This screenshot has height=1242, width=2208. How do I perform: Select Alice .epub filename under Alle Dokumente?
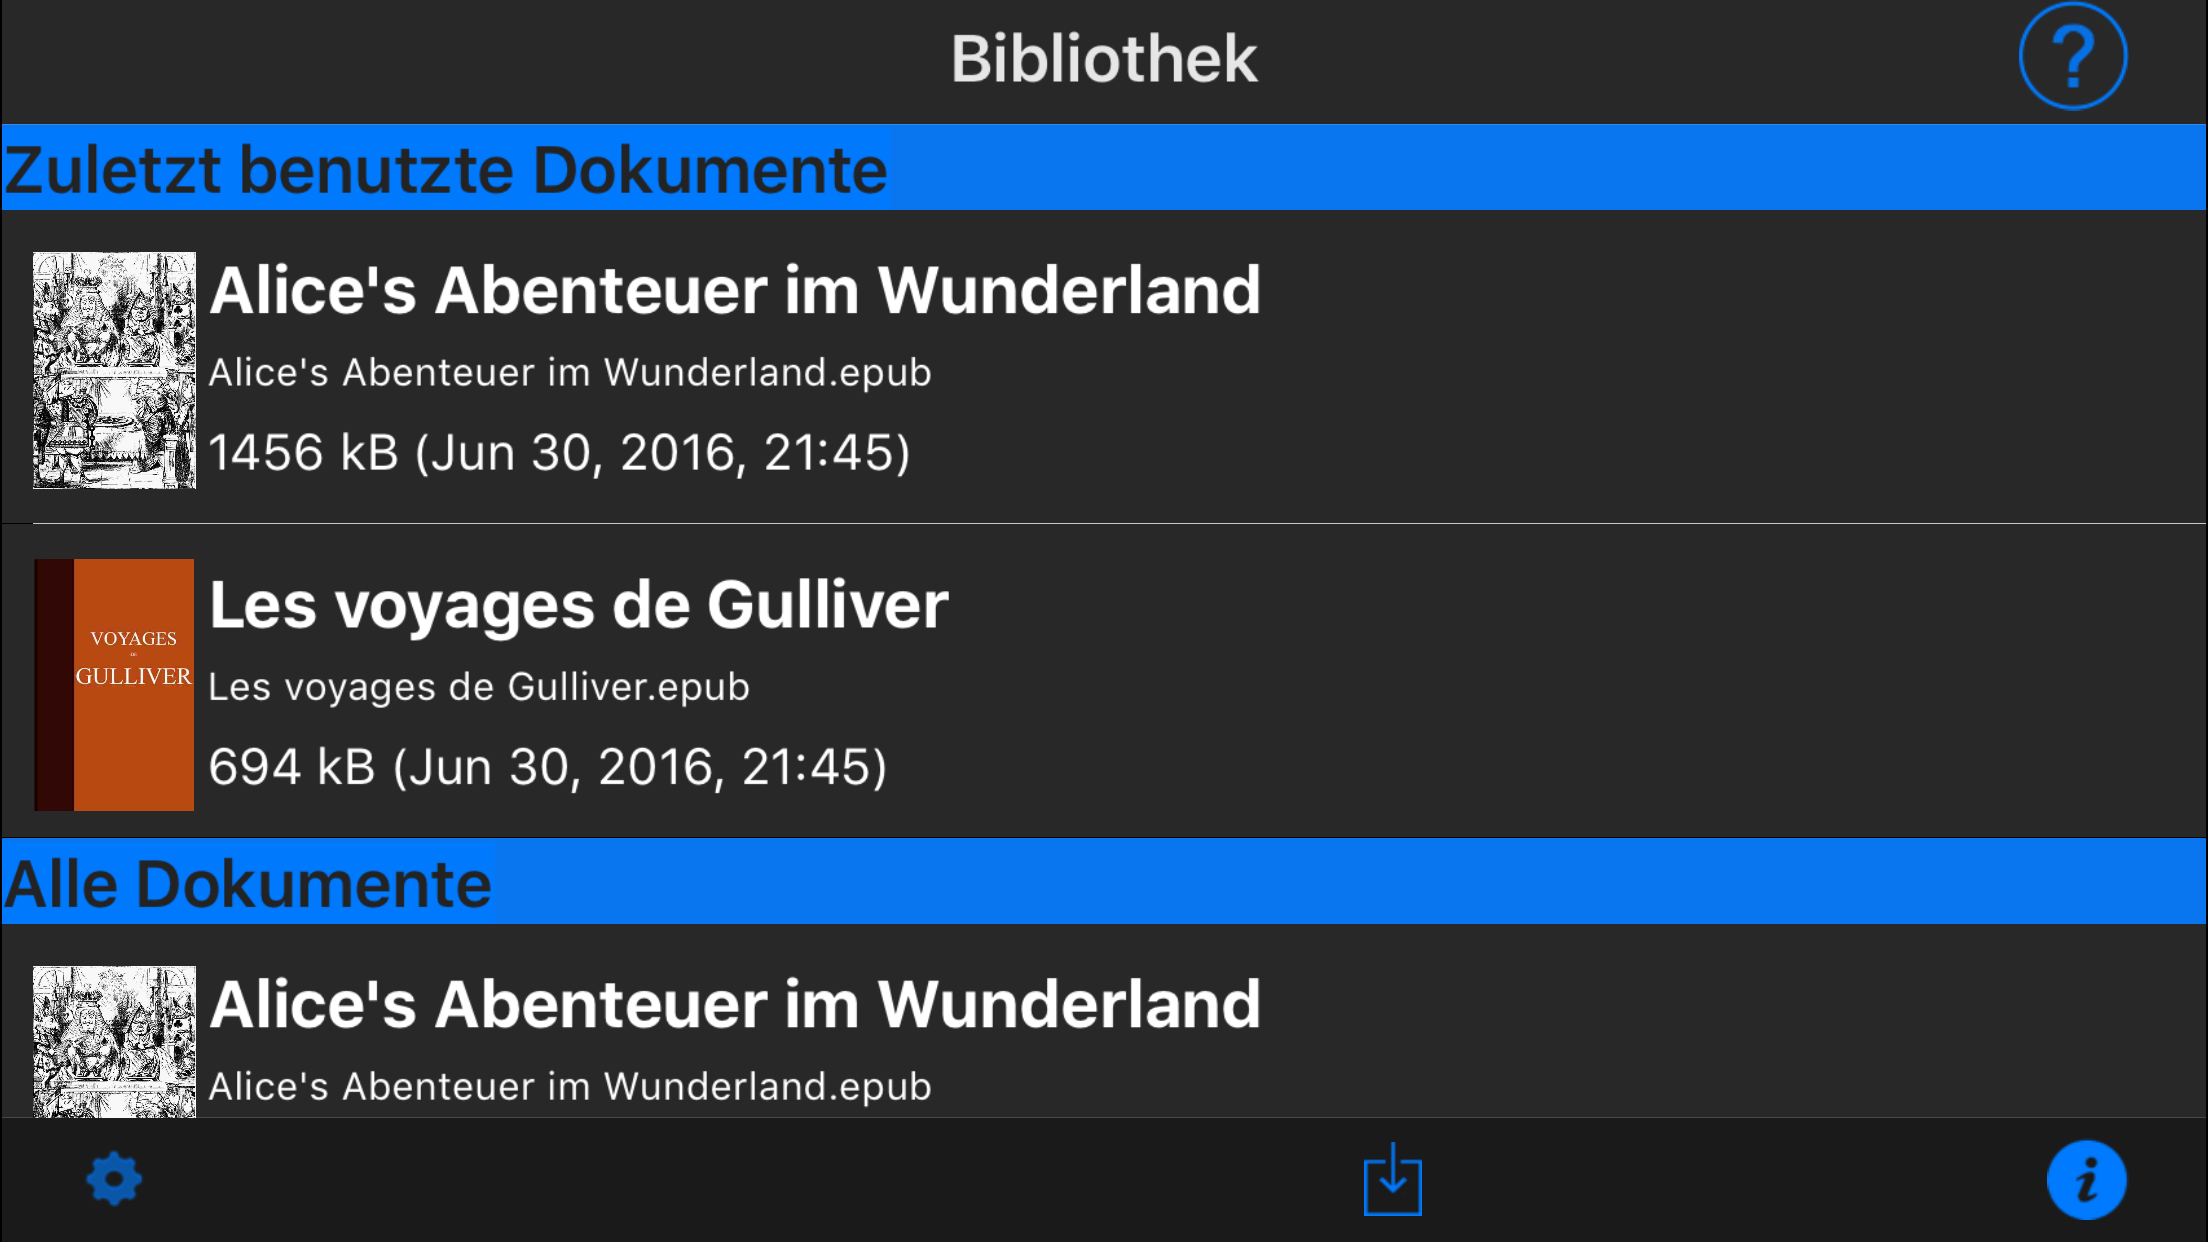pos(570,1086)
